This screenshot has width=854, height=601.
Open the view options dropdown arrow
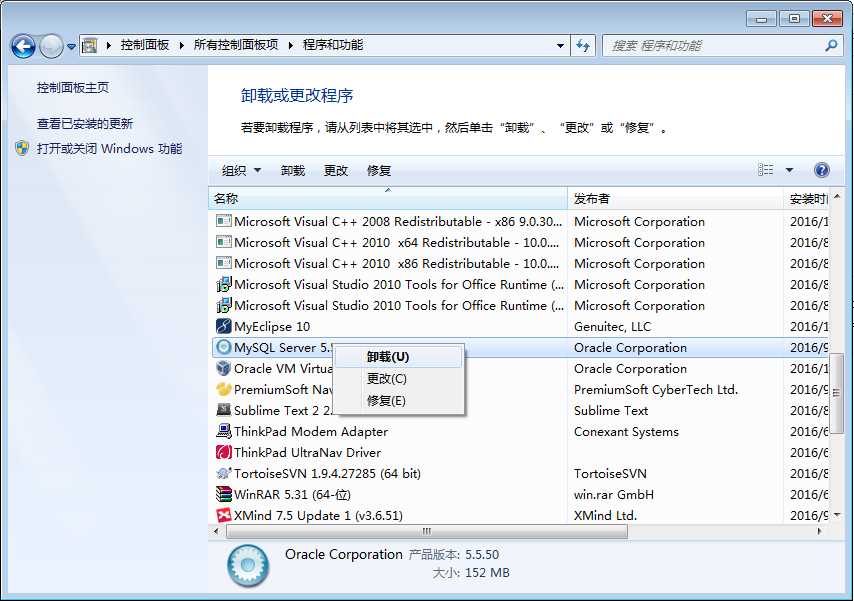[x=789, y=170]
